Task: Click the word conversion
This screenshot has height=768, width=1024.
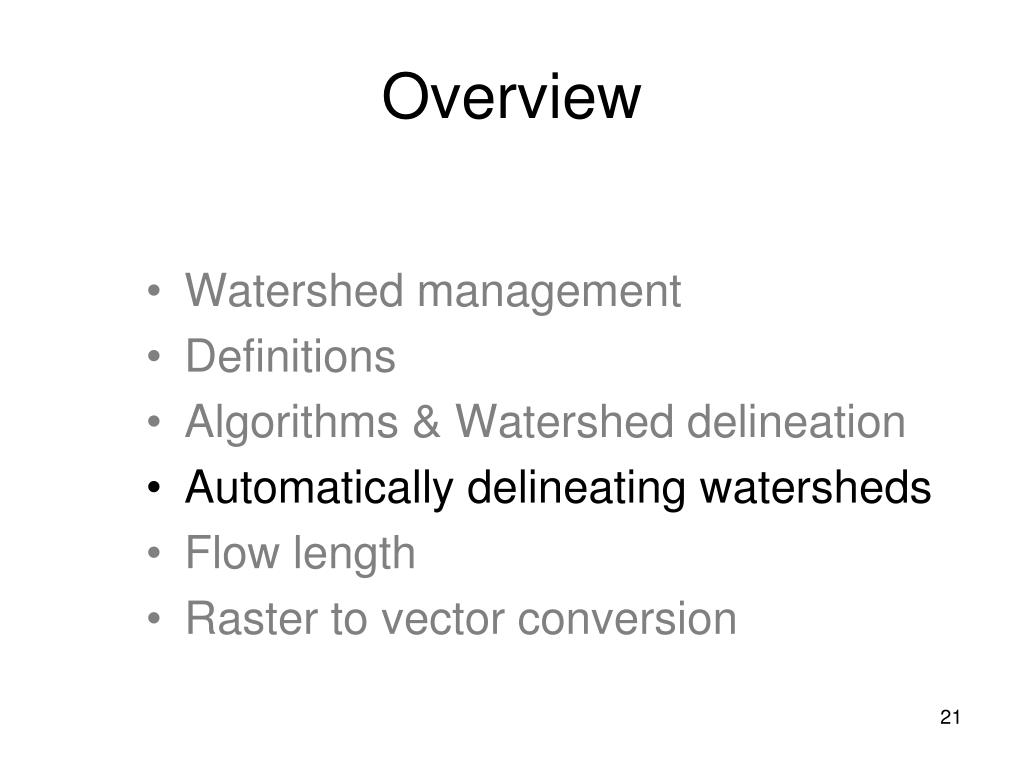Action: [627, 620]
